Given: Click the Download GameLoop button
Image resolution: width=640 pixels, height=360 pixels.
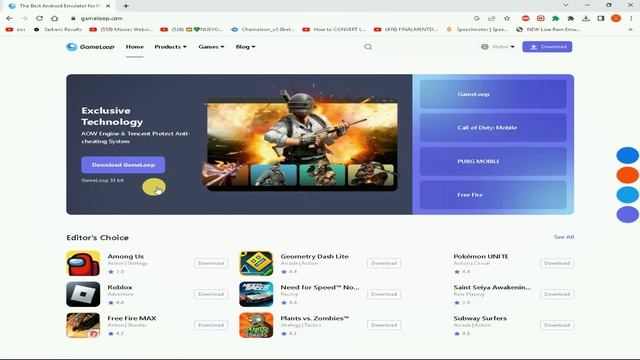Looking at the screenshot, I should coord(123,165).
